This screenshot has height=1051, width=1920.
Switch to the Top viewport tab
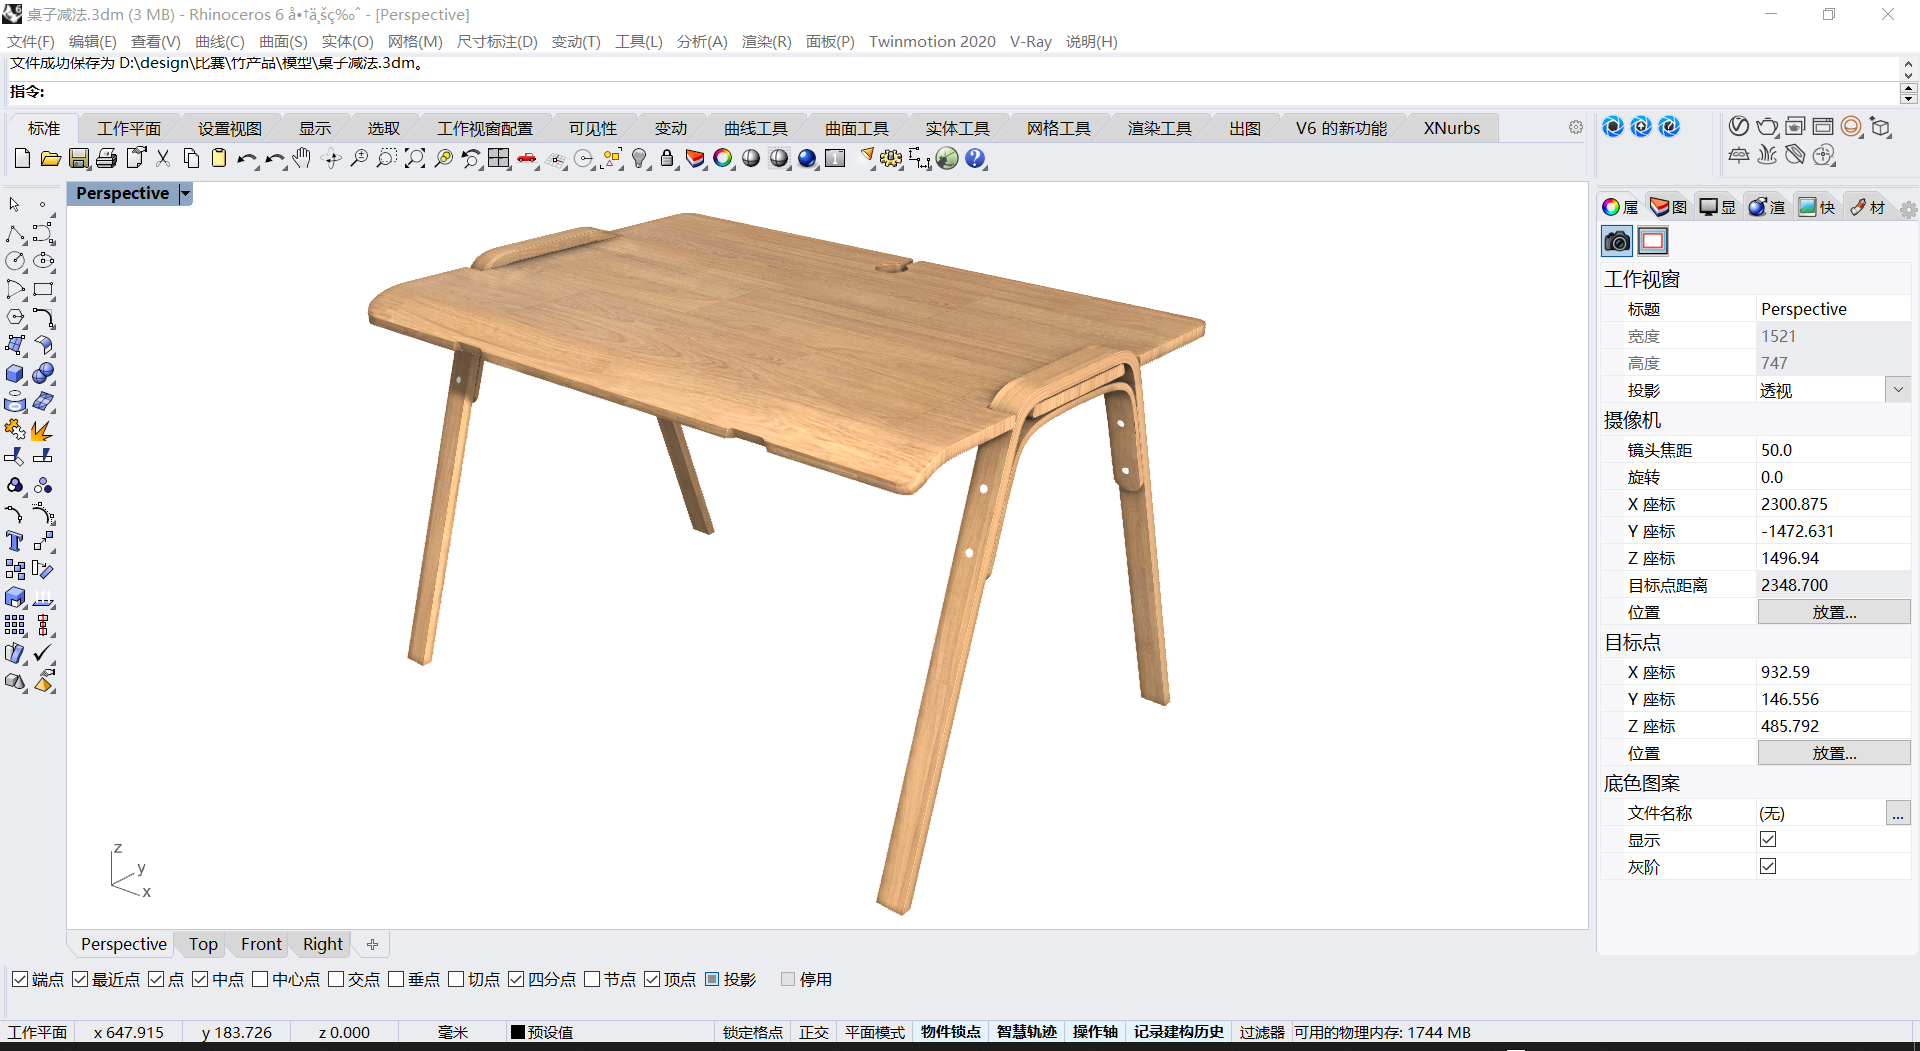click(202, 944)
